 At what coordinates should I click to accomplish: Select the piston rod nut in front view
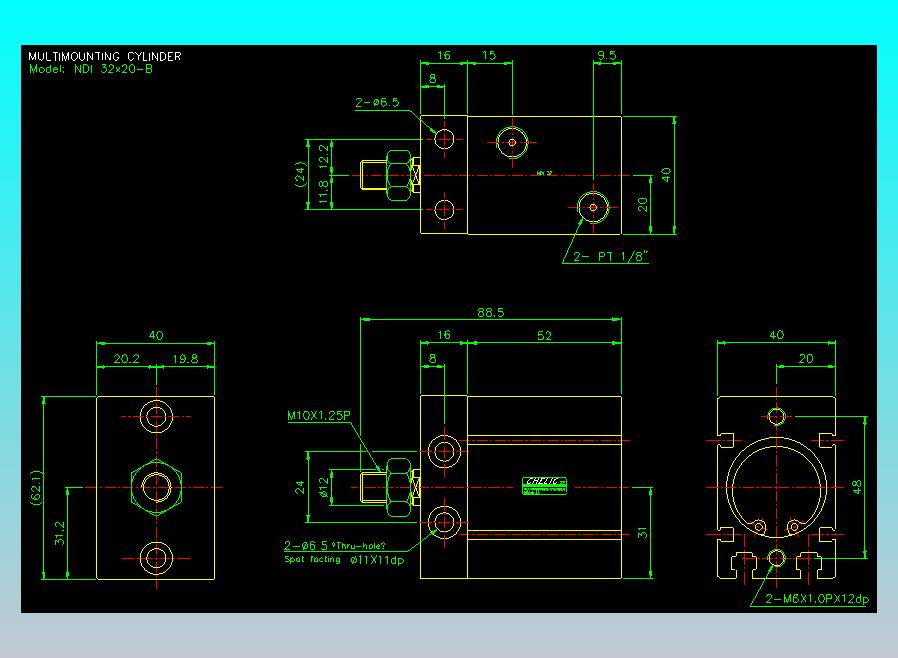point(399,487)
